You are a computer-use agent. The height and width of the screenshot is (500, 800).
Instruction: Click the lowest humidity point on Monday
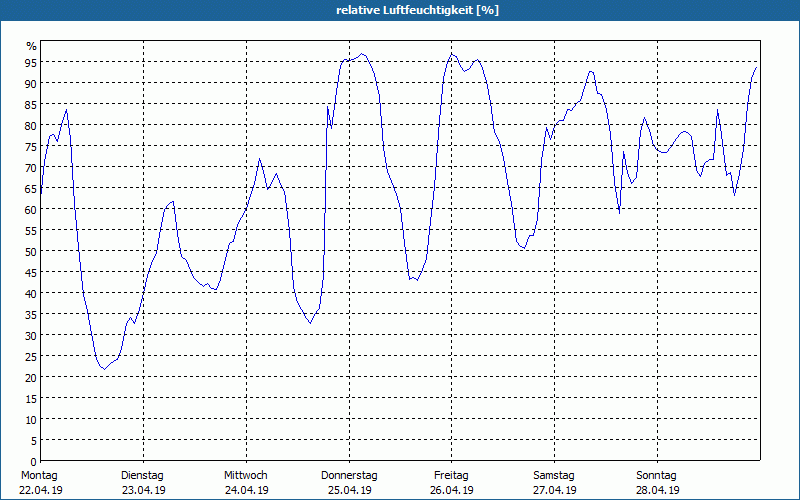[x=104, y=368]
